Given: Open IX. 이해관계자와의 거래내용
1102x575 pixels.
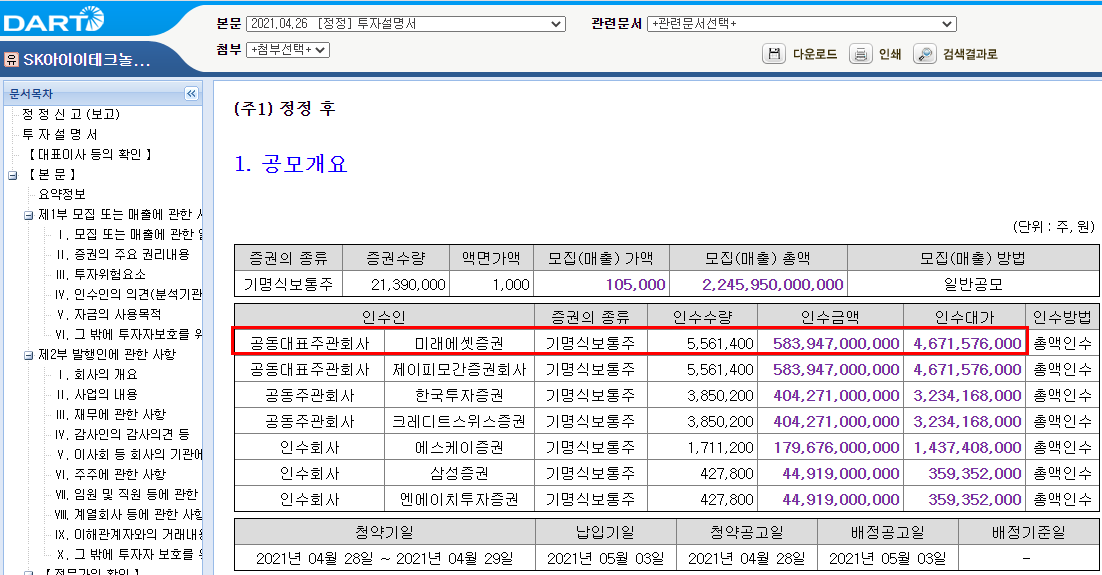Looking at the screenshot, I should point(129,534).
